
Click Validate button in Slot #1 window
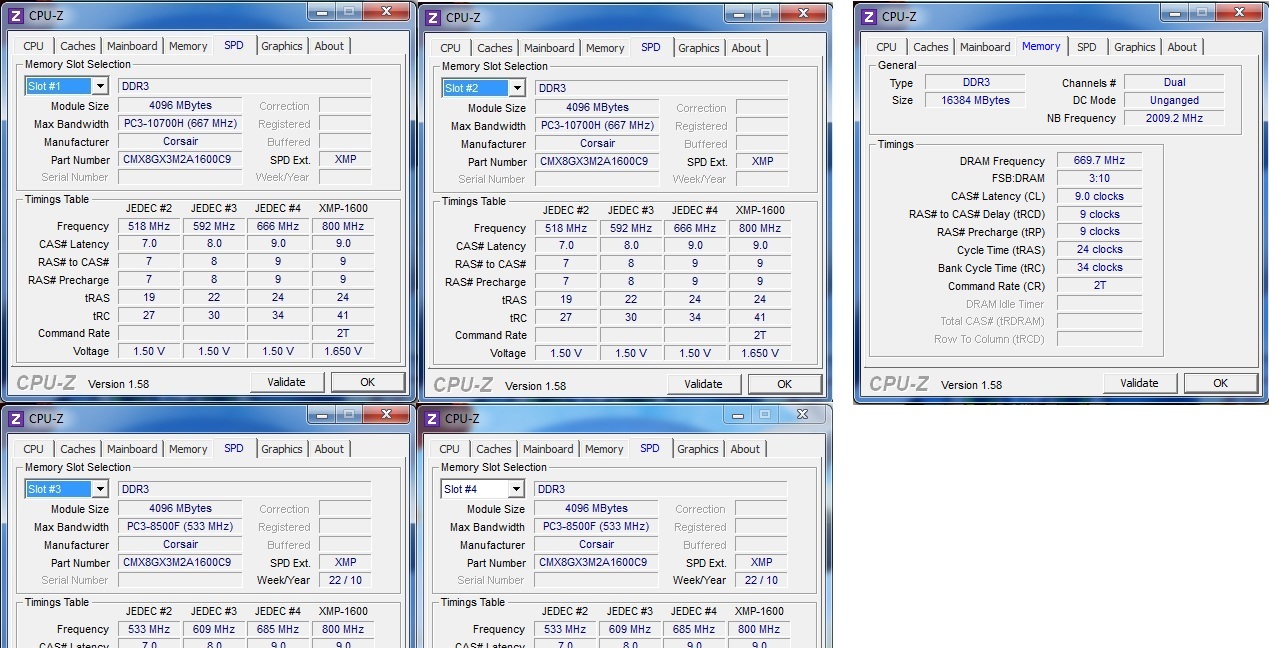[x=286, y=382]
